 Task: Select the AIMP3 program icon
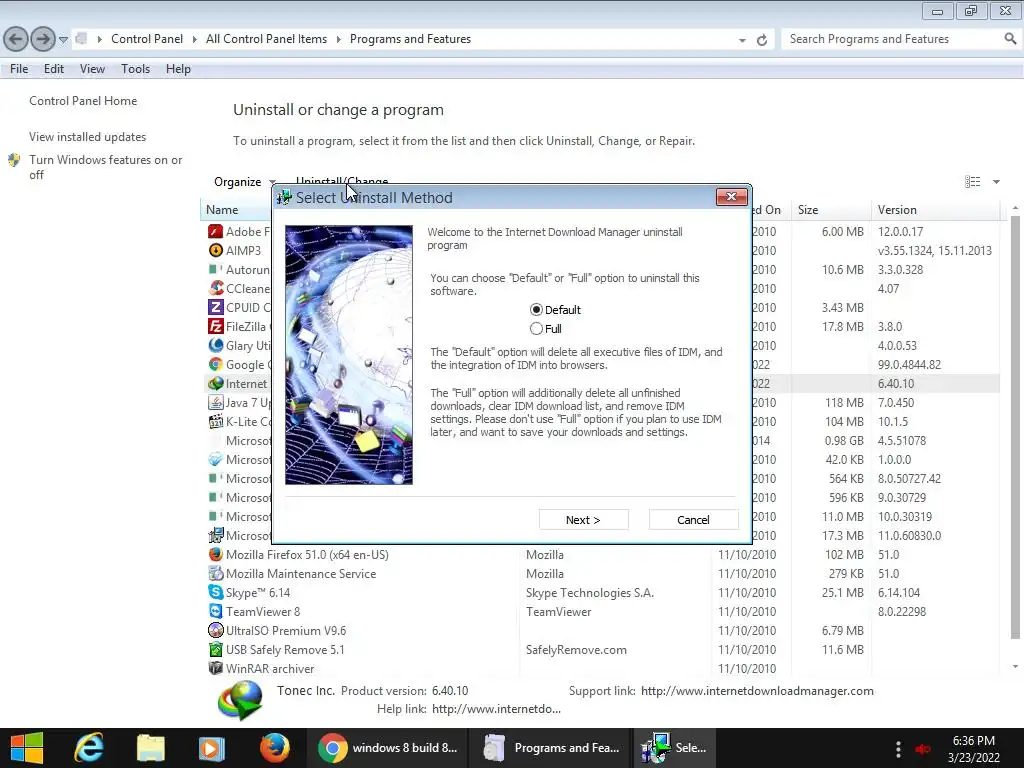coord(216,250)
